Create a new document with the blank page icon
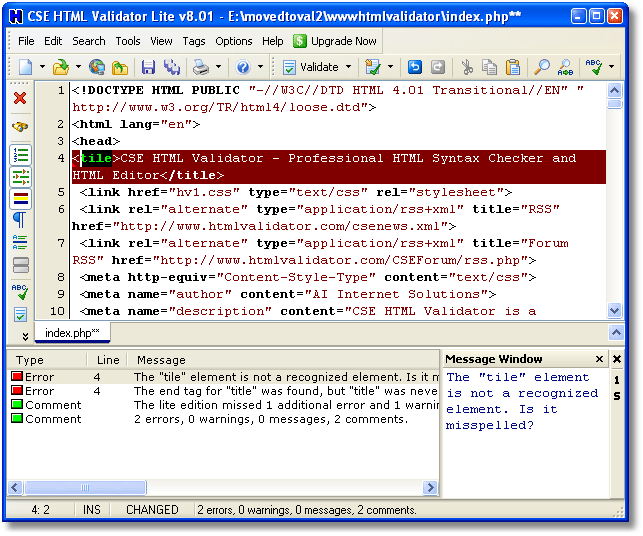This screenshot has height=536, width=643. [x=25, y=67]
